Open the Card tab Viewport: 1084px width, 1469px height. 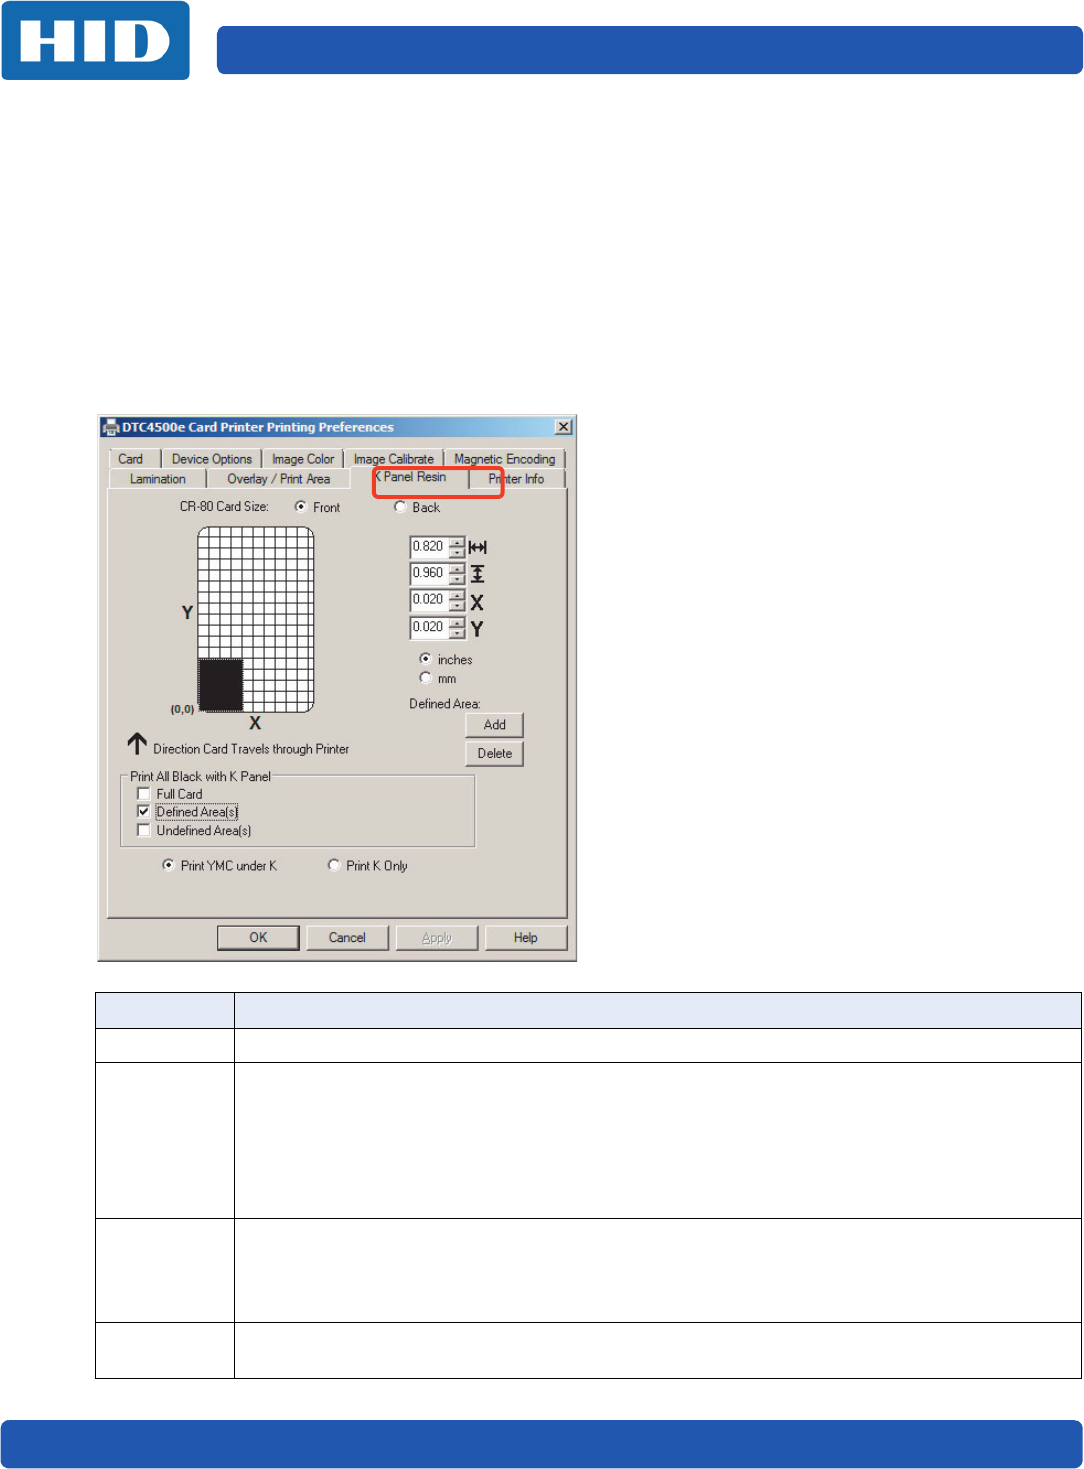(x=131, y=459)
